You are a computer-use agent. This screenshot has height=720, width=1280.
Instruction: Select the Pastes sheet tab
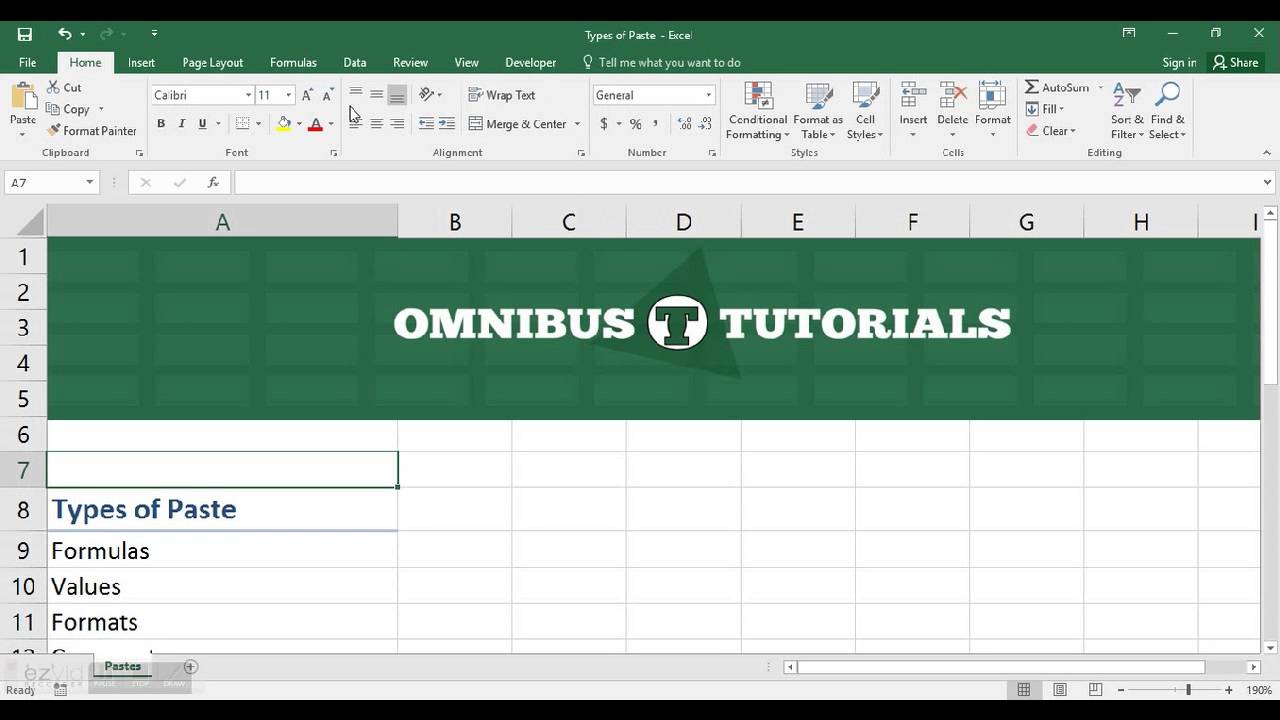[x=123, y=666]
